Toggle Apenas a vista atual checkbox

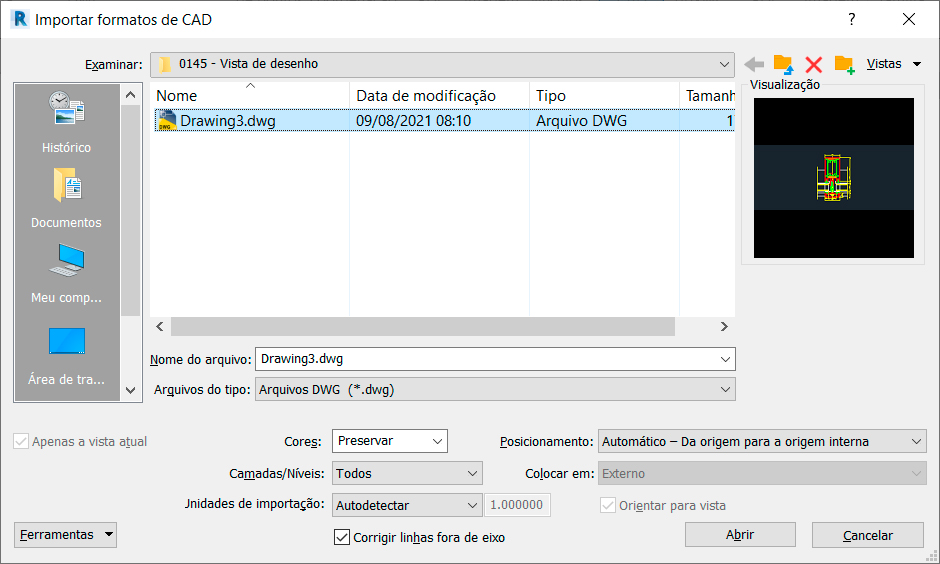tap(21, 441)
